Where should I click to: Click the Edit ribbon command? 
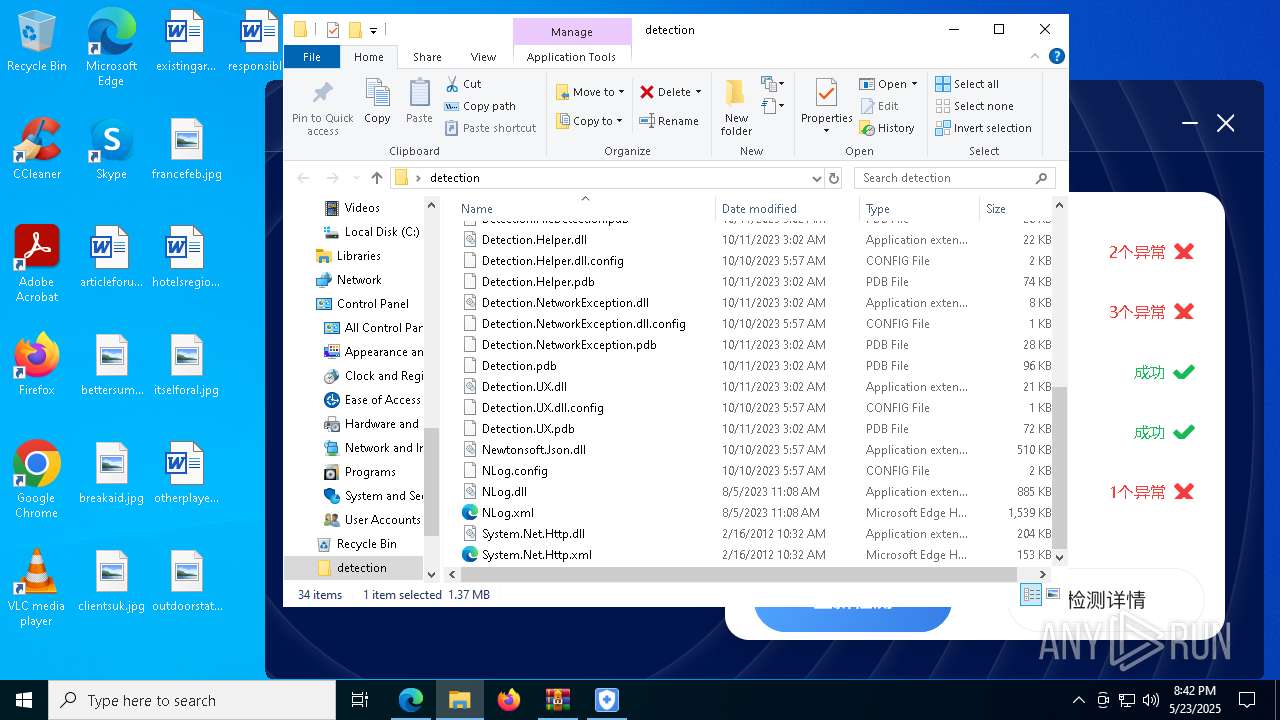878,106
